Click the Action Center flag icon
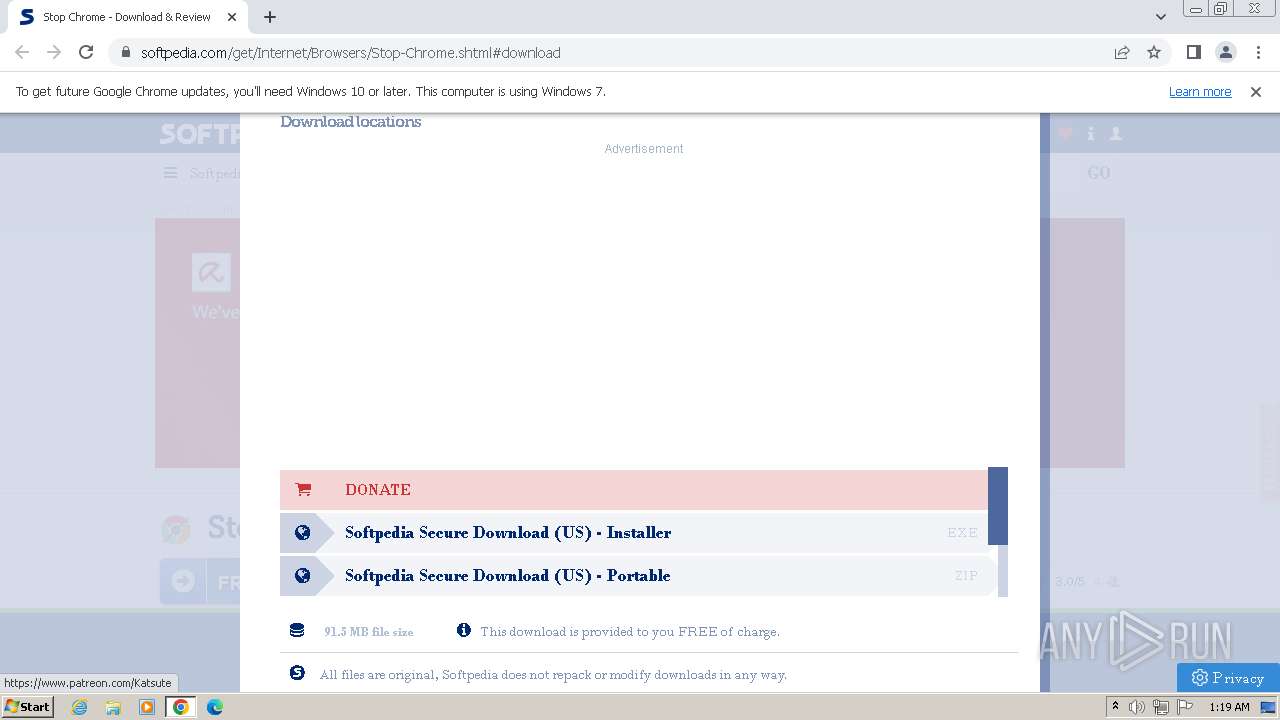1280x720 pixels. pyautogui.click(x=1183, y=707)
